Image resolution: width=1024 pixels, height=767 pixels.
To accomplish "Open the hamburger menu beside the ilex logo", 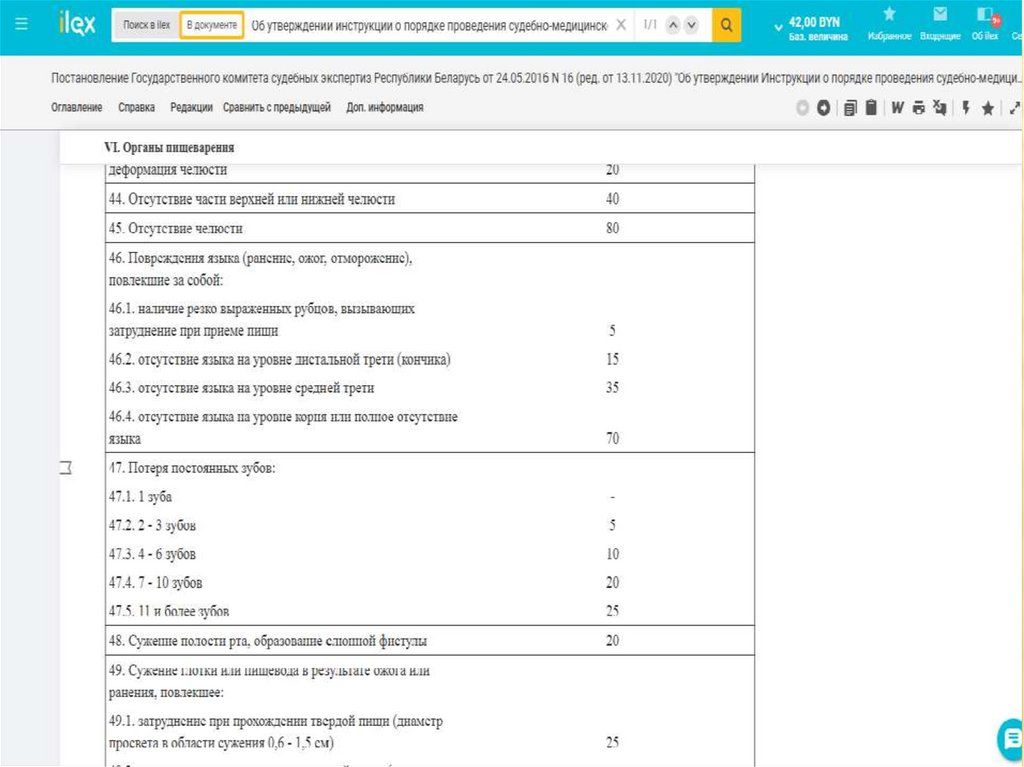I will click(22, 26).
